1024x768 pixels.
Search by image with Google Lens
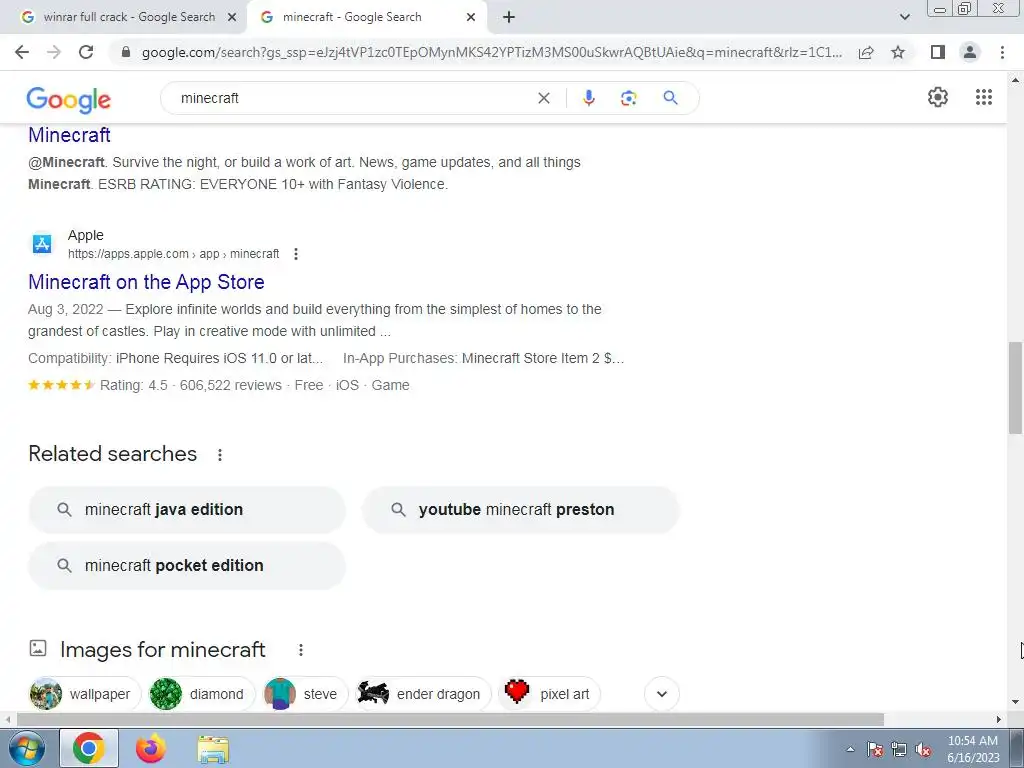point(628,98)
